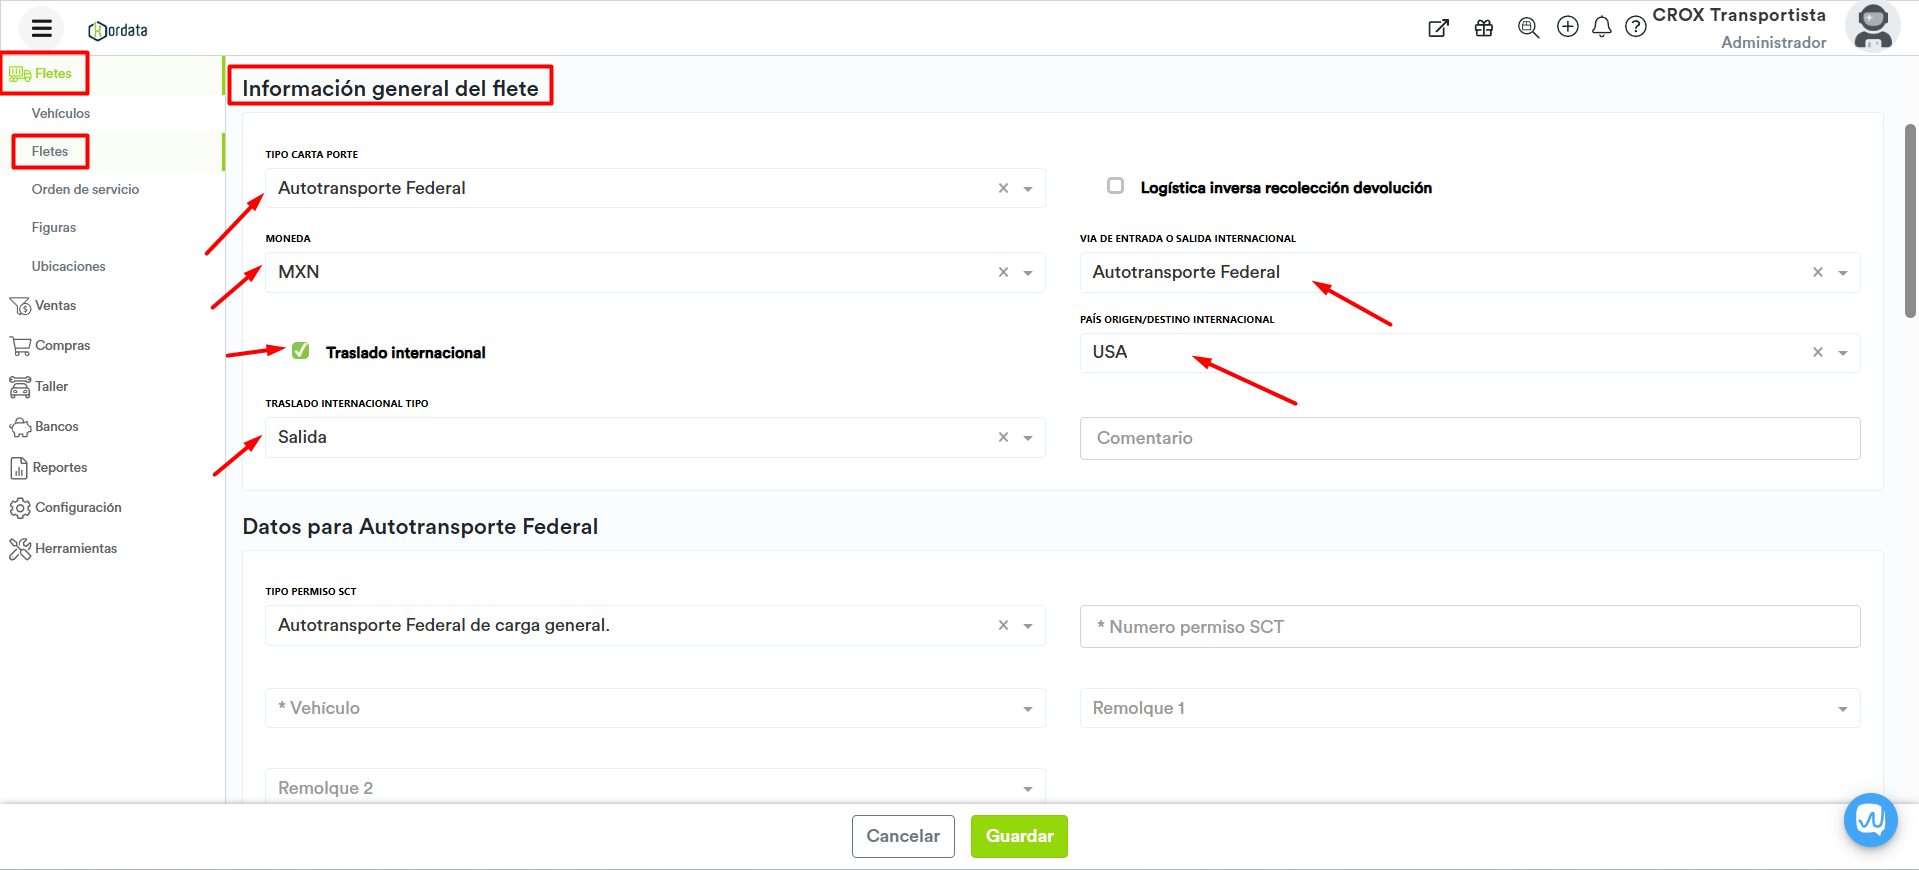
Task: Clear the MONEDA field with X
Action: point(1003,272)
